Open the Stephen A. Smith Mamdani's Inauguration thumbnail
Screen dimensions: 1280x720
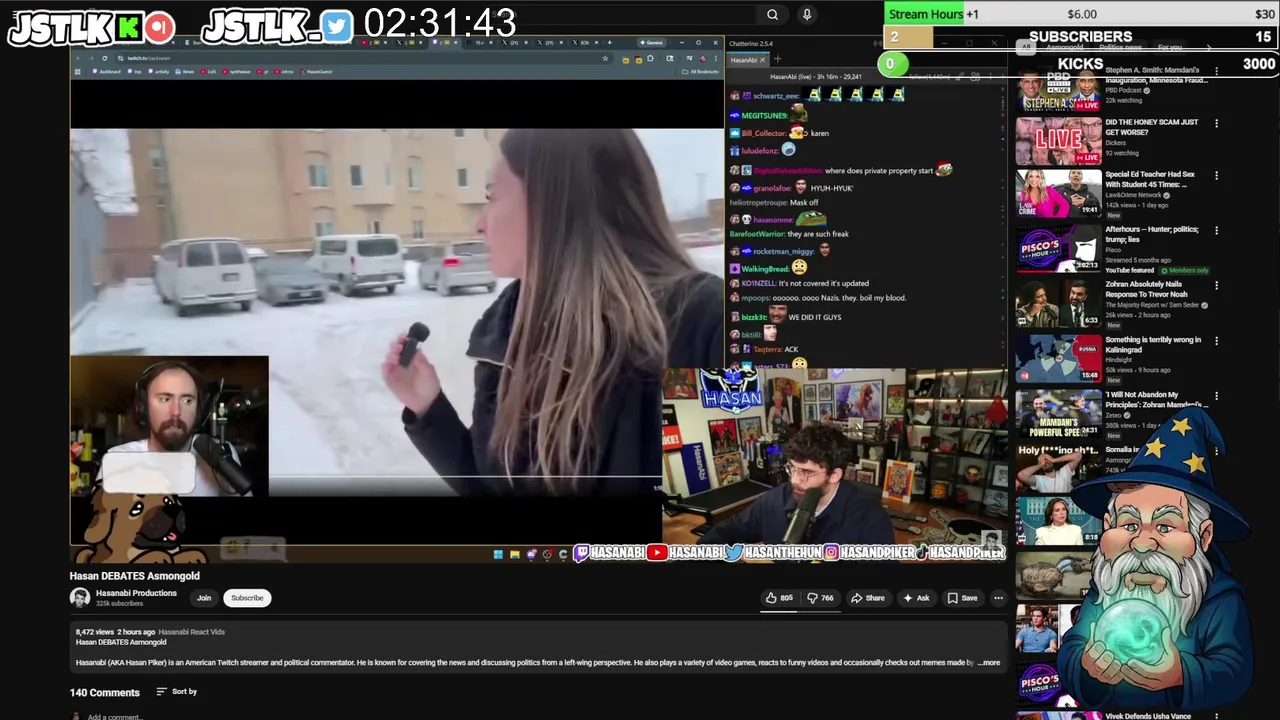(1058, 90)
